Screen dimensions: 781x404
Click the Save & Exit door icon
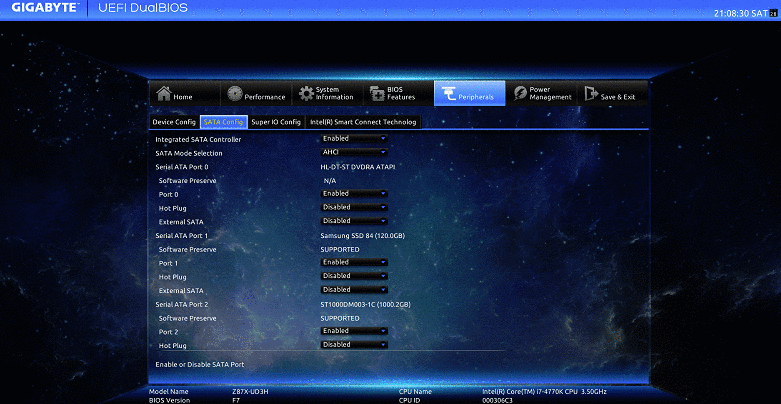[591, 94]
